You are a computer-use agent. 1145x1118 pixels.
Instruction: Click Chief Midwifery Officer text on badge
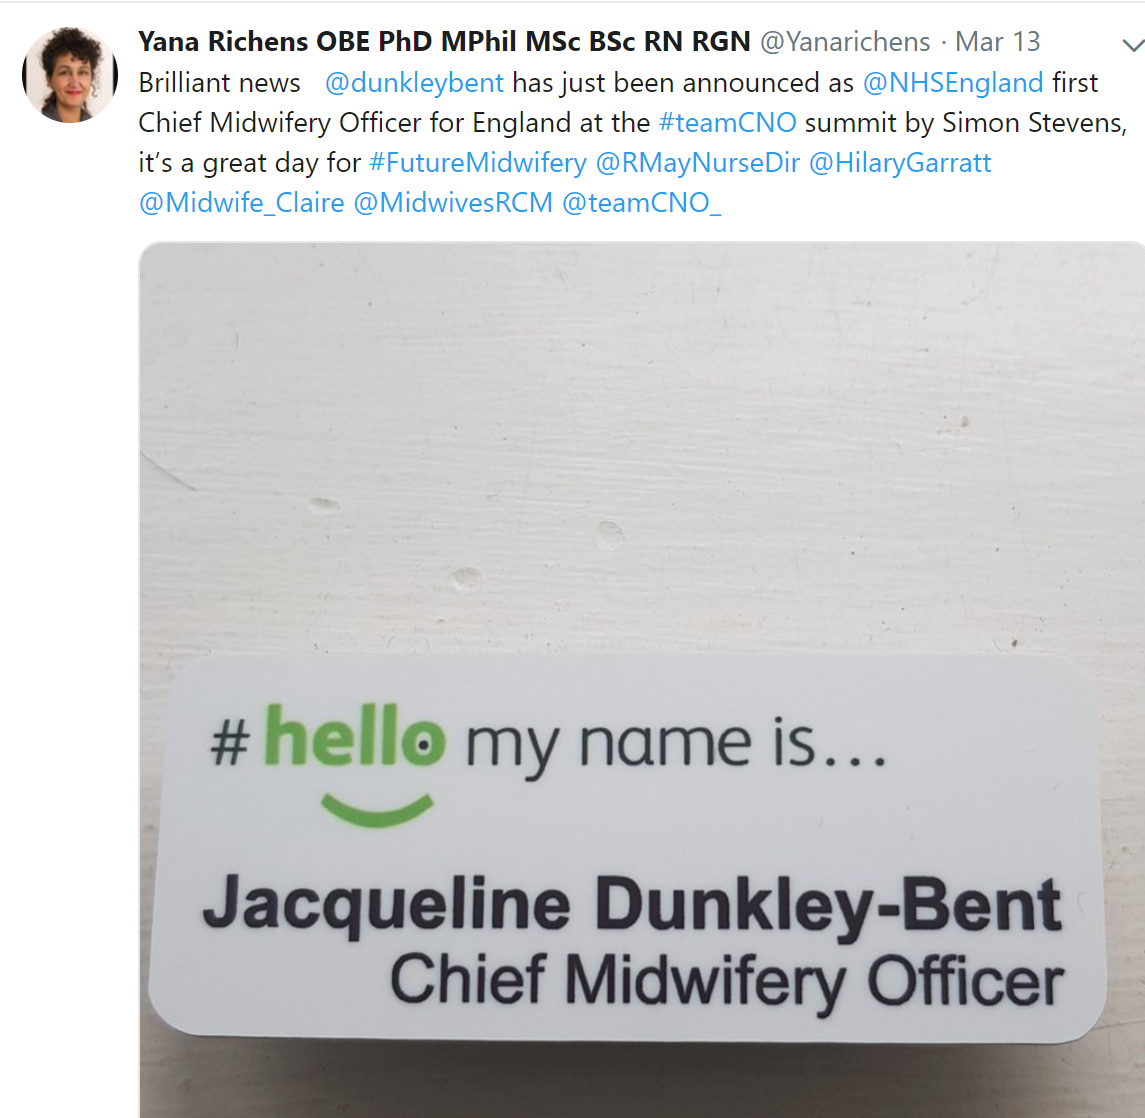tap(727, 982)
